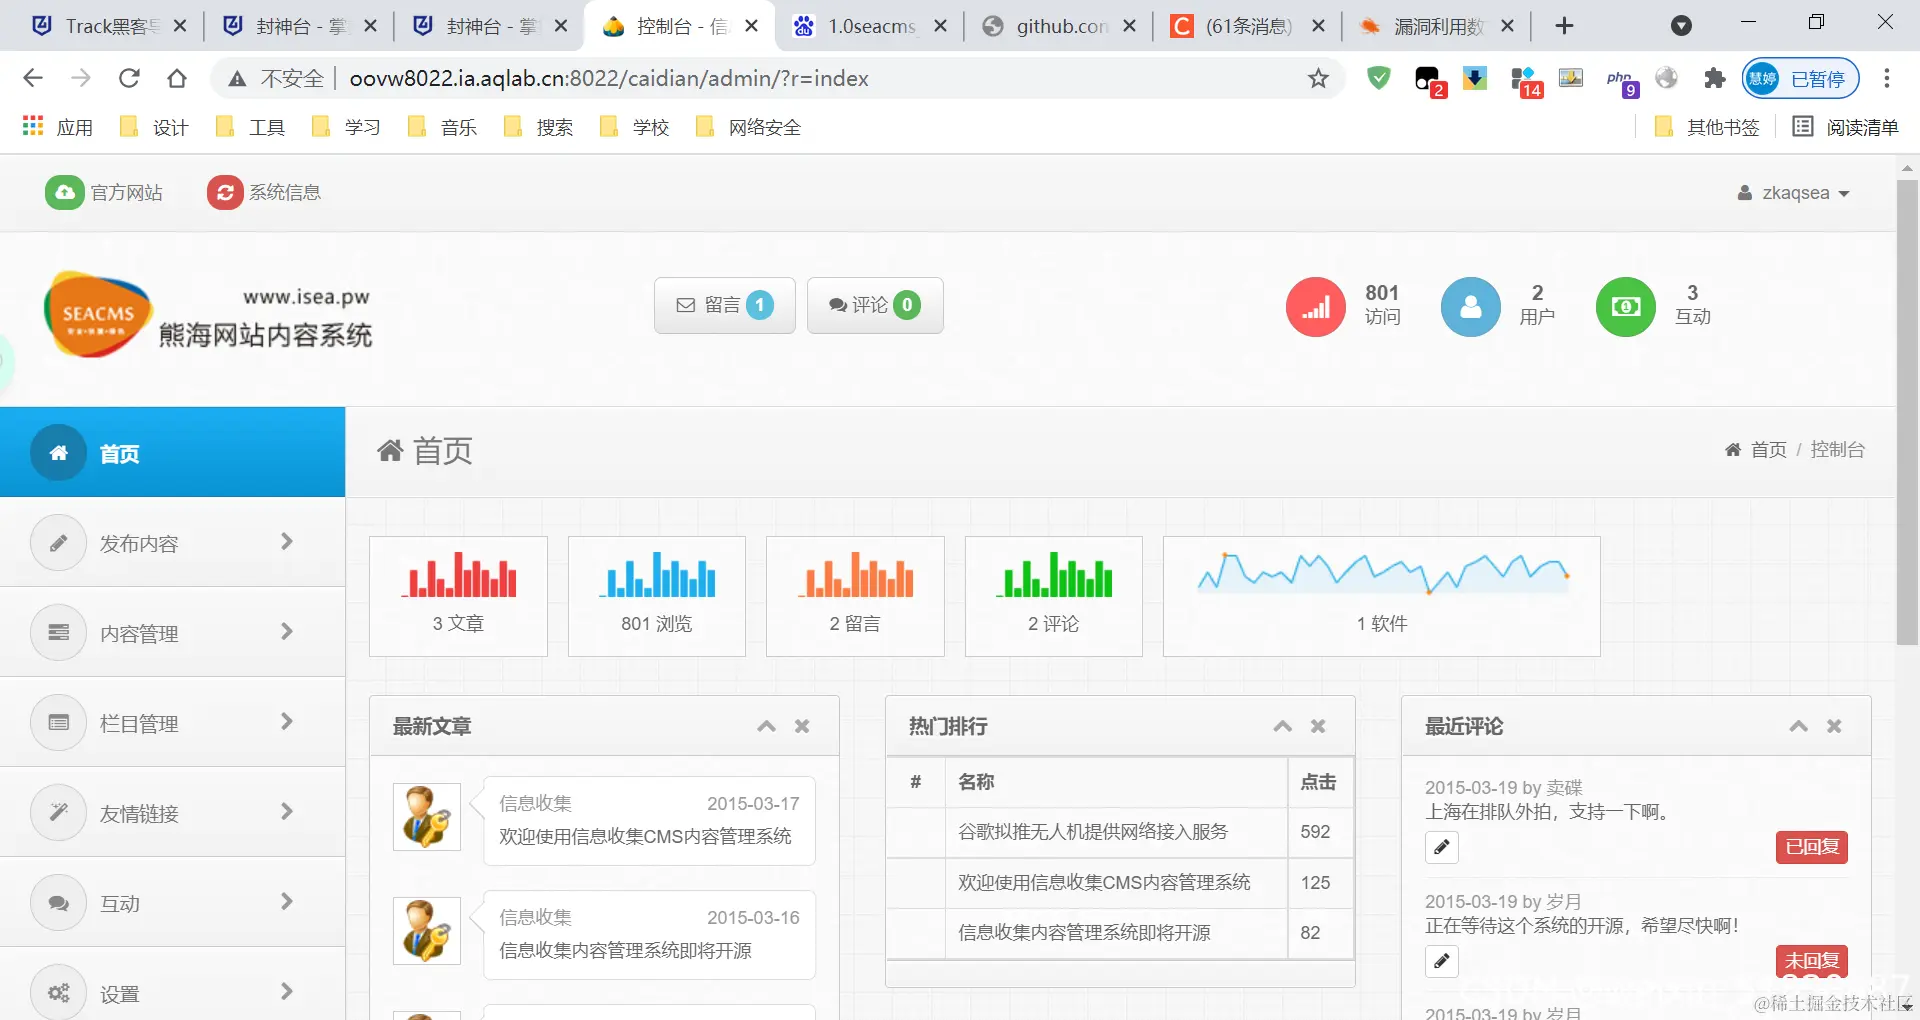Open the 控制台 breadcrumb link

[1837, 450]
